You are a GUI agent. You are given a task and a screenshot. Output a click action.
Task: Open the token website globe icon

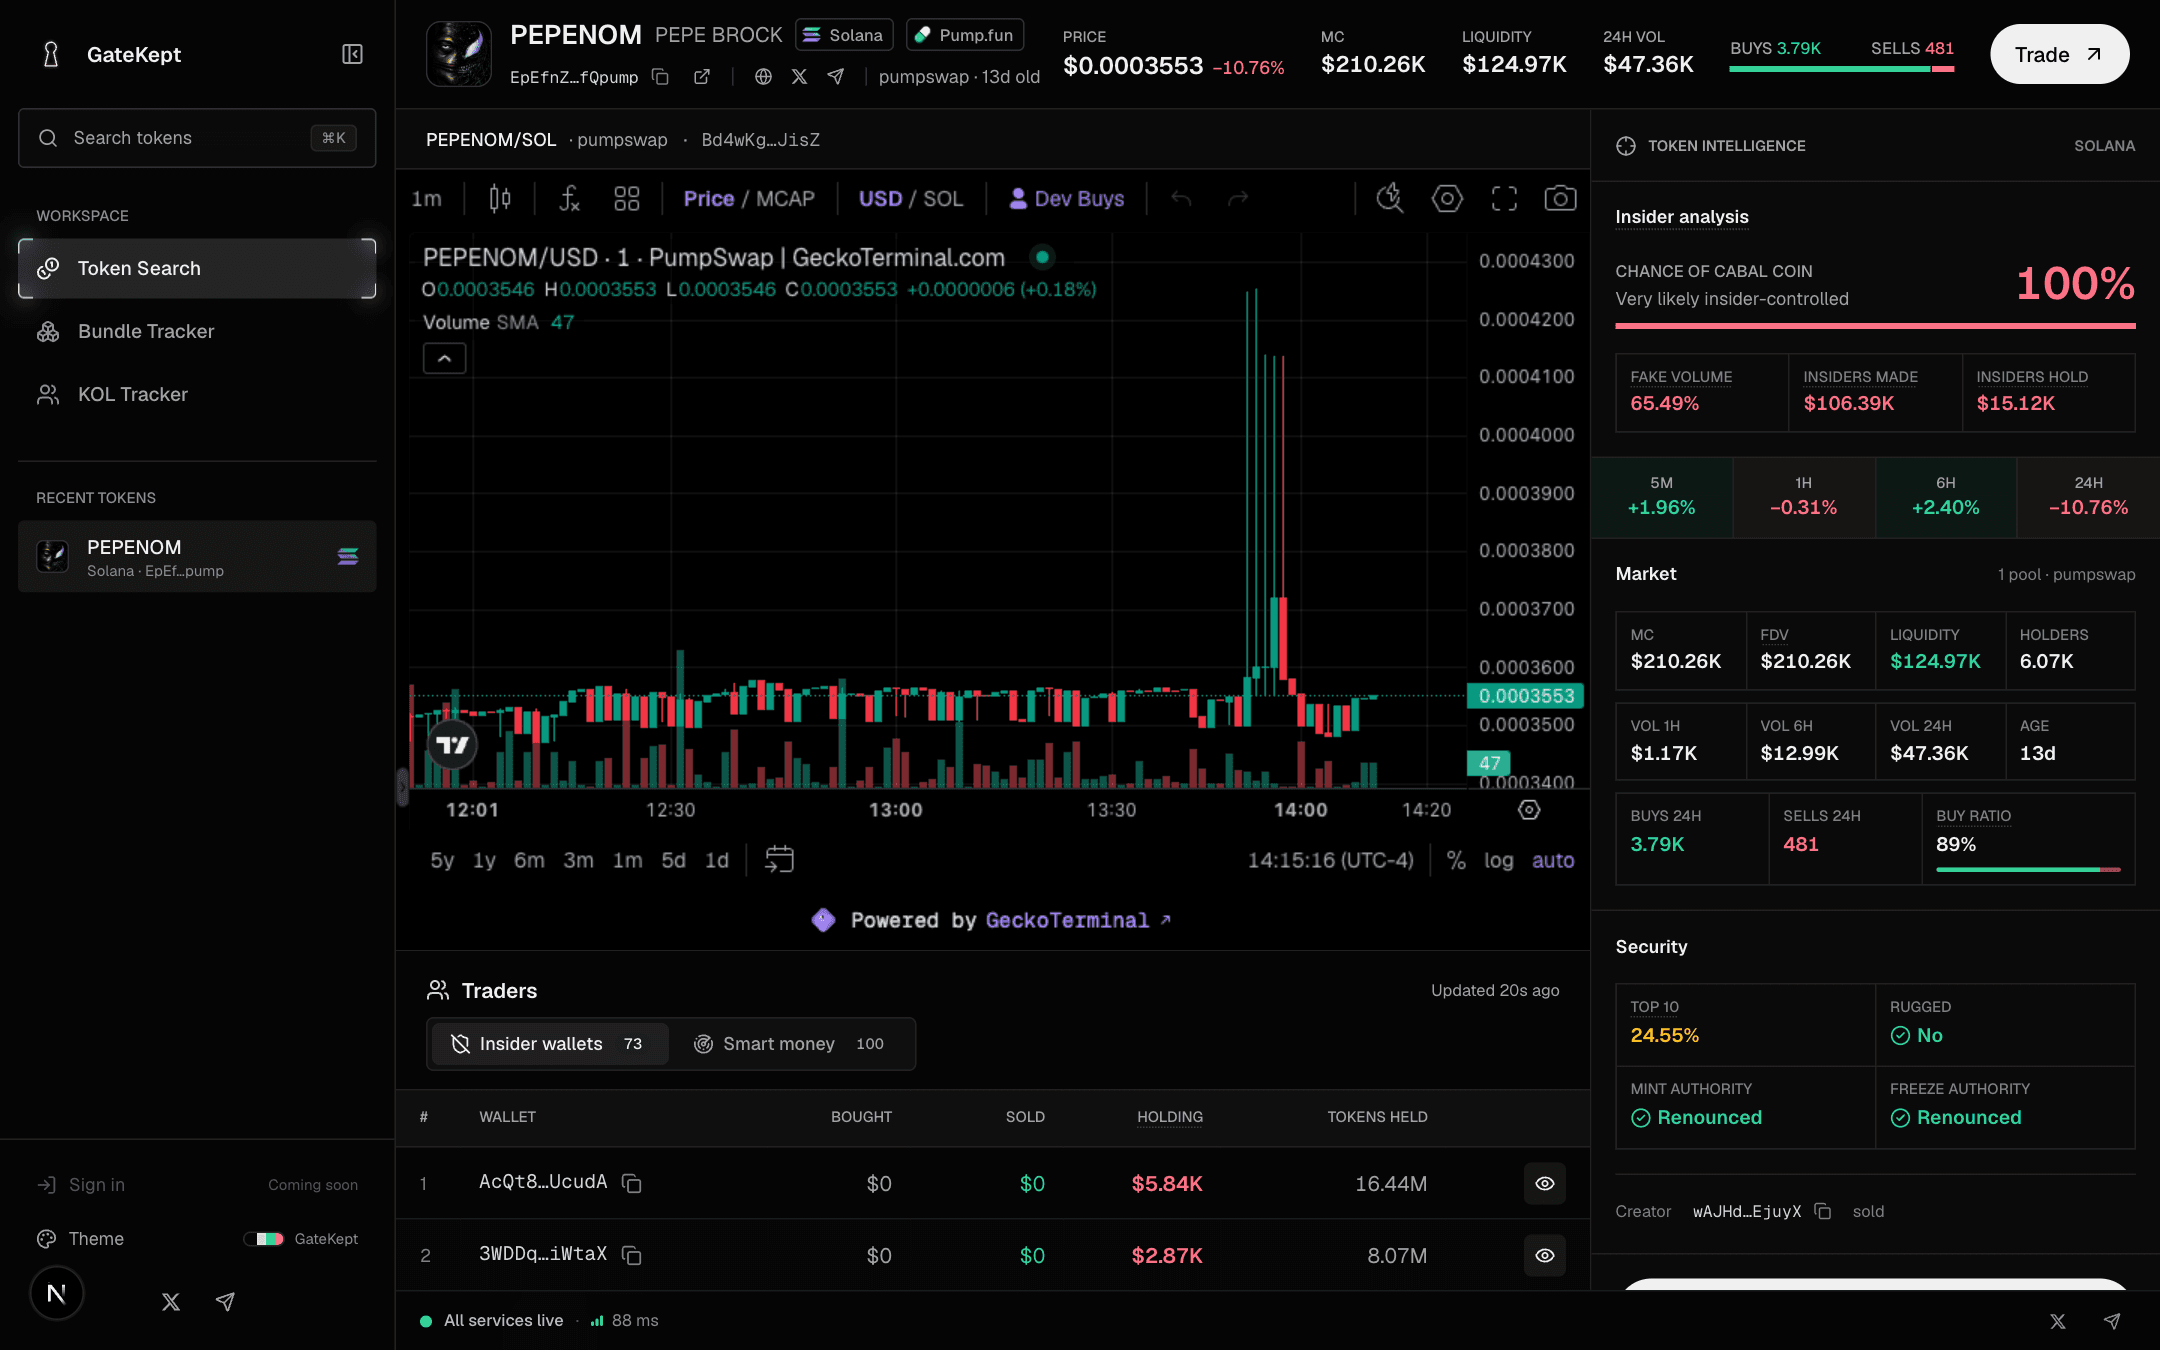pos(763,77)
